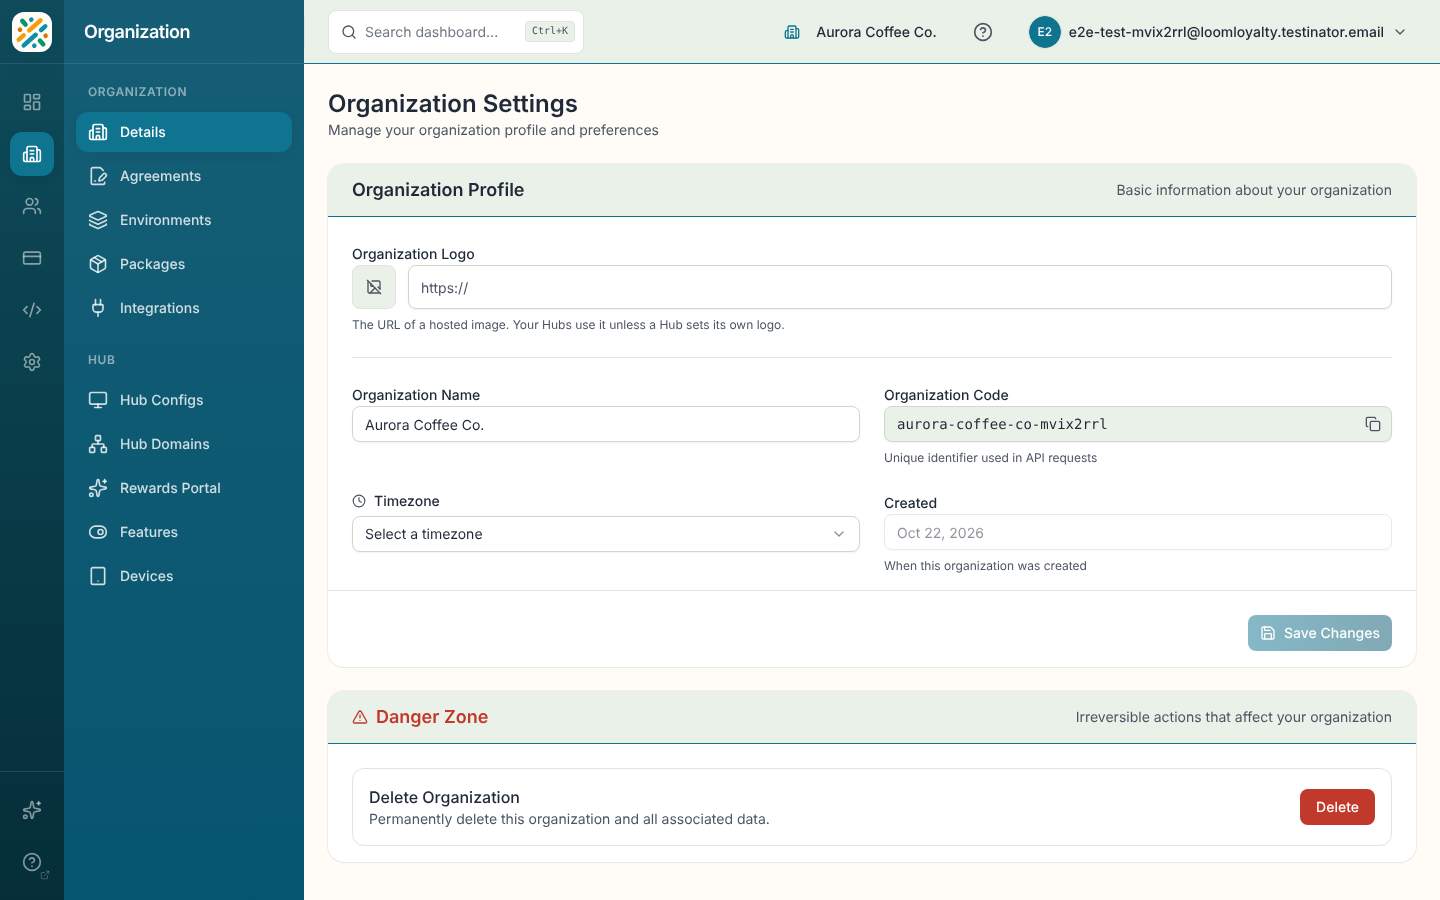Click the E2 user avatar
Image resolution: width=1440 pixels, height=900 pixels.
[x=1044, y=32]
